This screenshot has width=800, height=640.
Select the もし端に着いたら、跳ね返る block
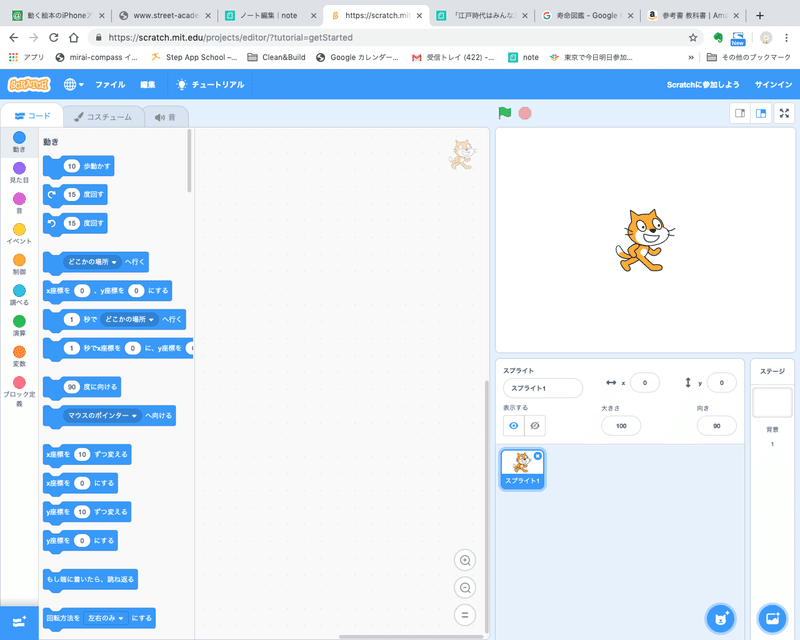point(90,579)
